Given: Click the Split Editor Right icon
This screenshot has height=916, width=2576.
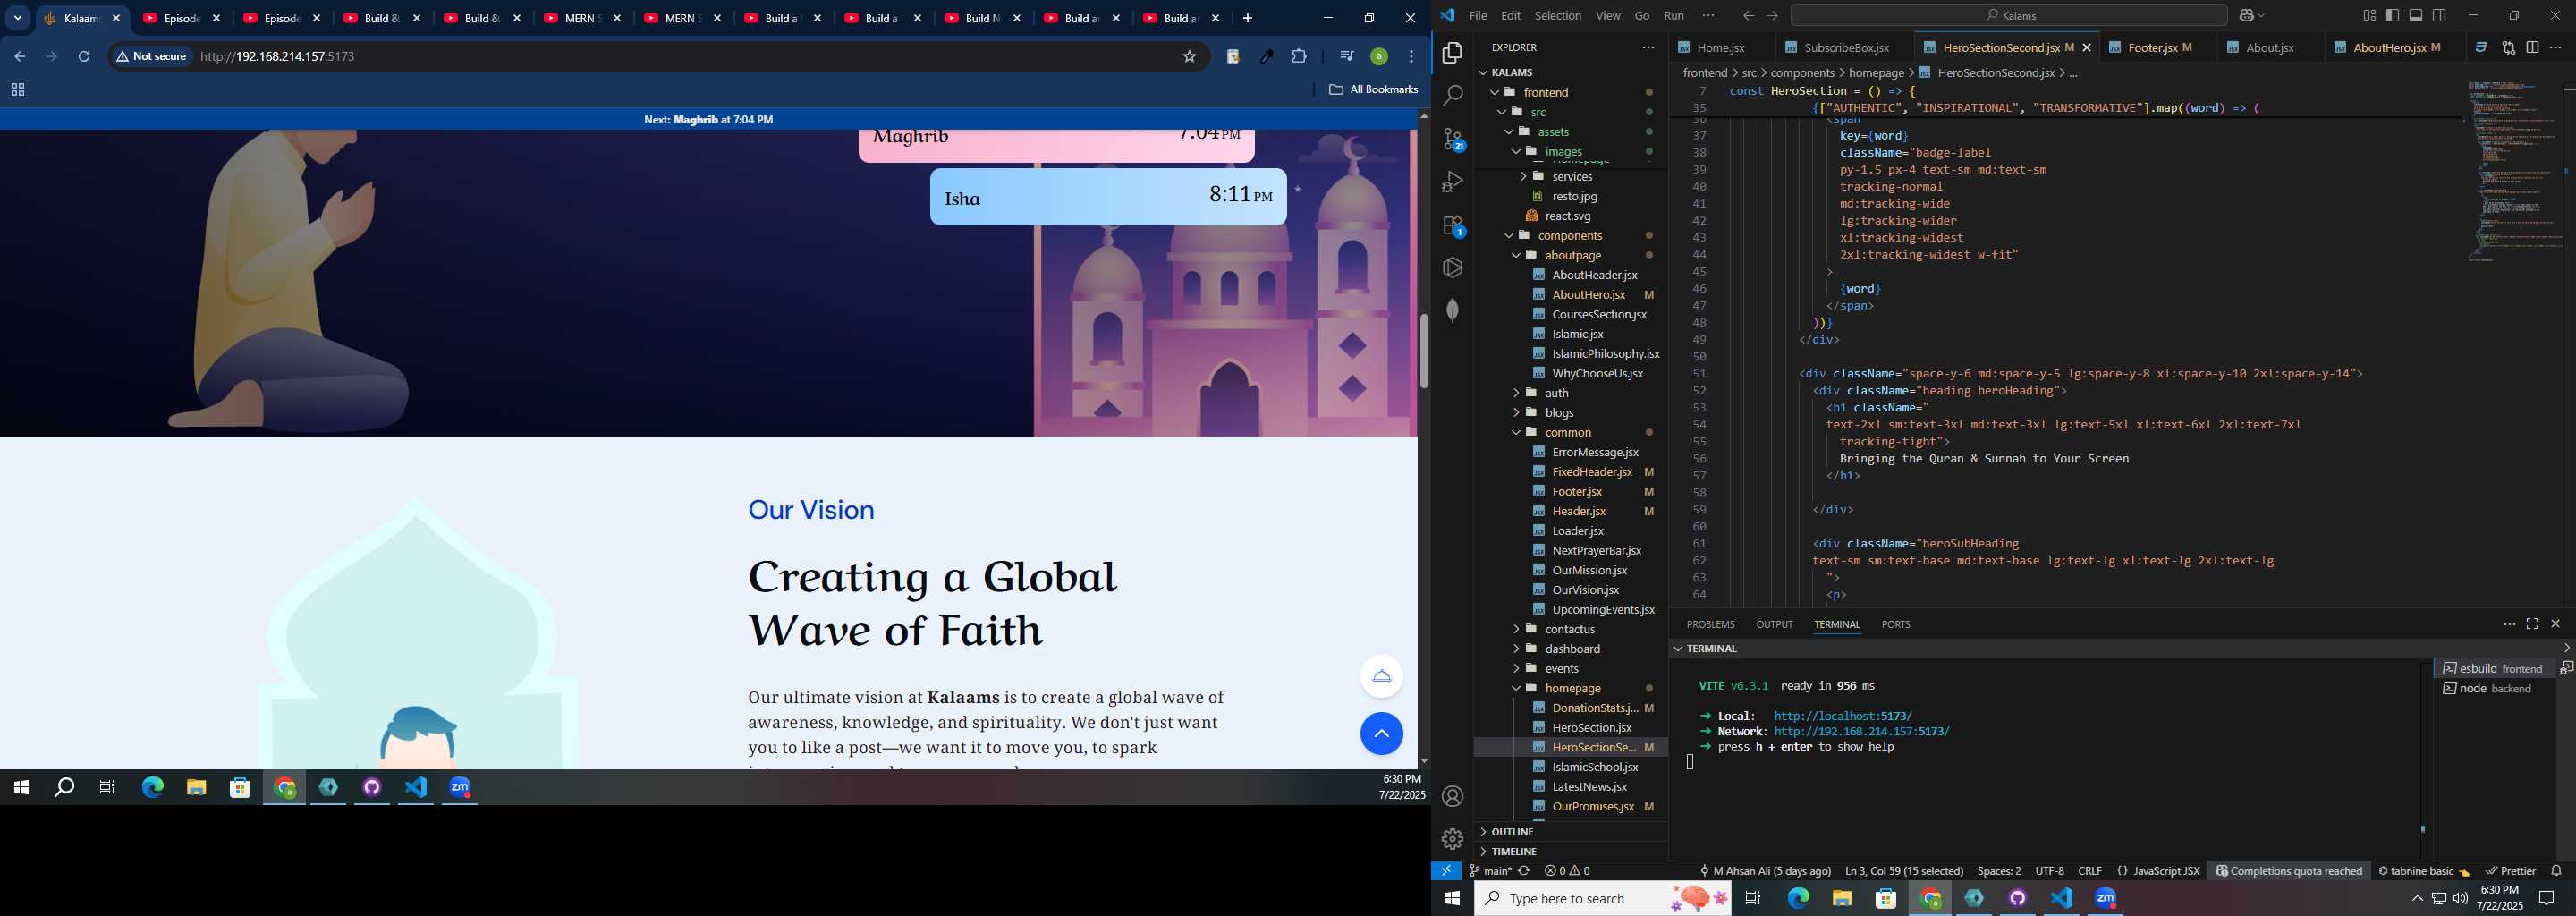Looking at the screenshot, I should point(2532,47).
